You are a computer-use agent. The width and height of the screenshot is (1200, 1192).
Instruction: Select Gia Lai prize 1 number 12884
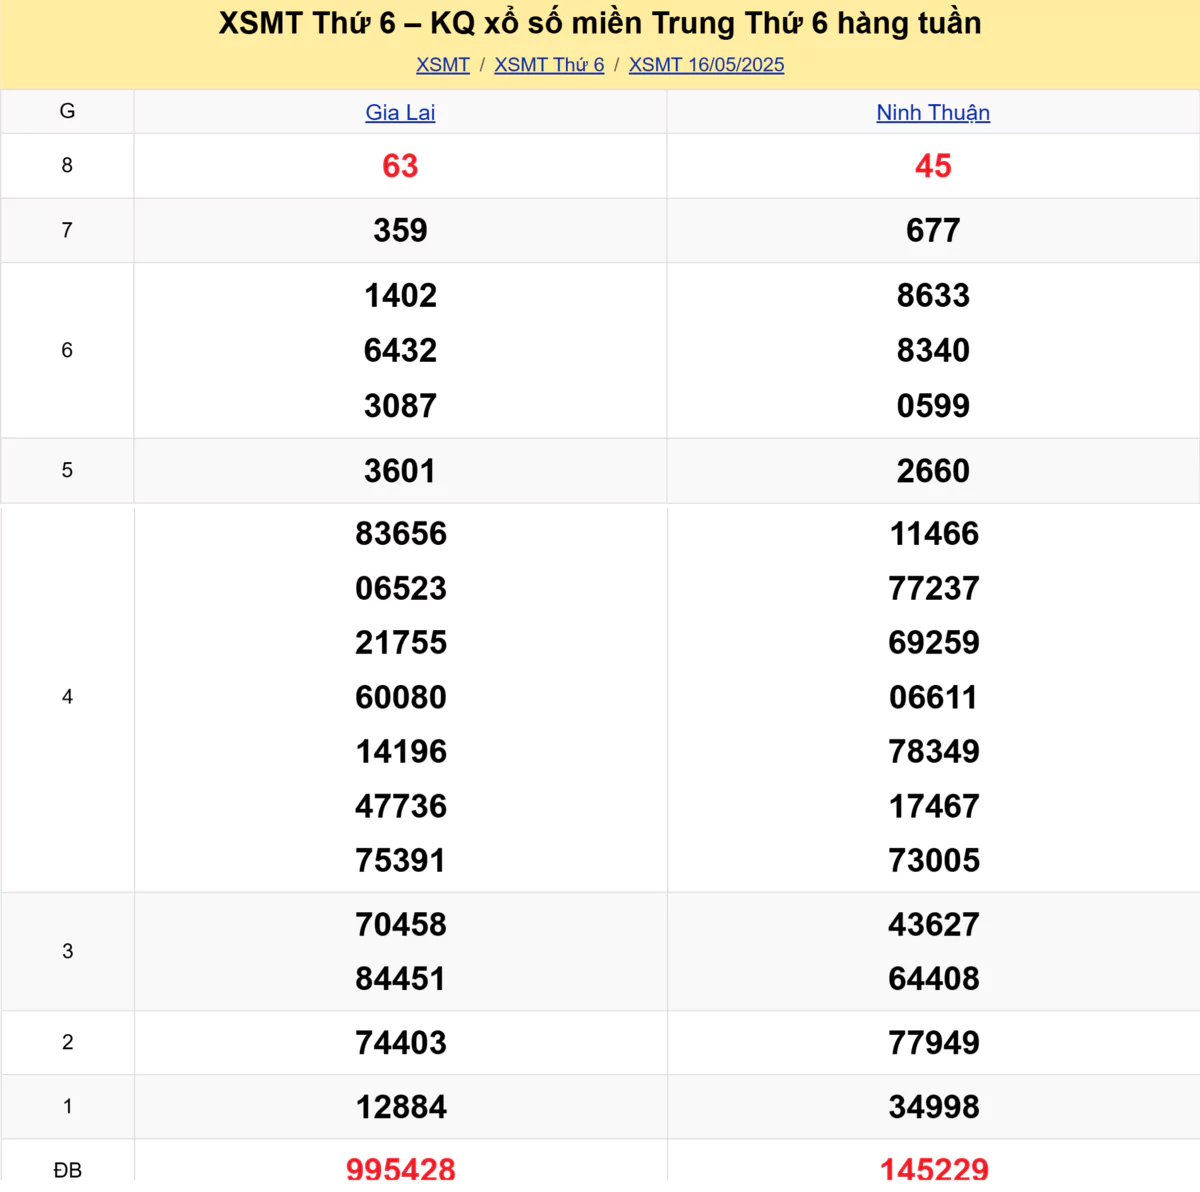pos(401,1108)
